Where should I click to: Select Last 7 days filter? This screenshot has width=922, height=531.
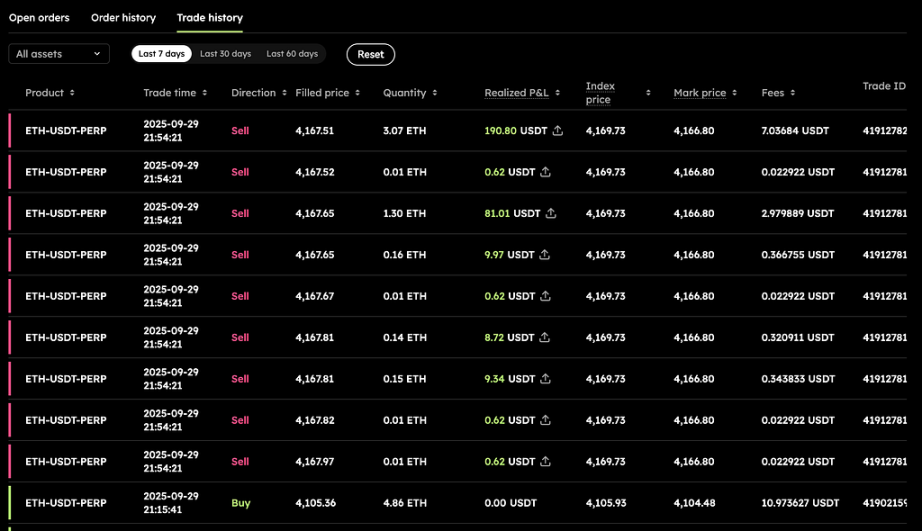161,54
